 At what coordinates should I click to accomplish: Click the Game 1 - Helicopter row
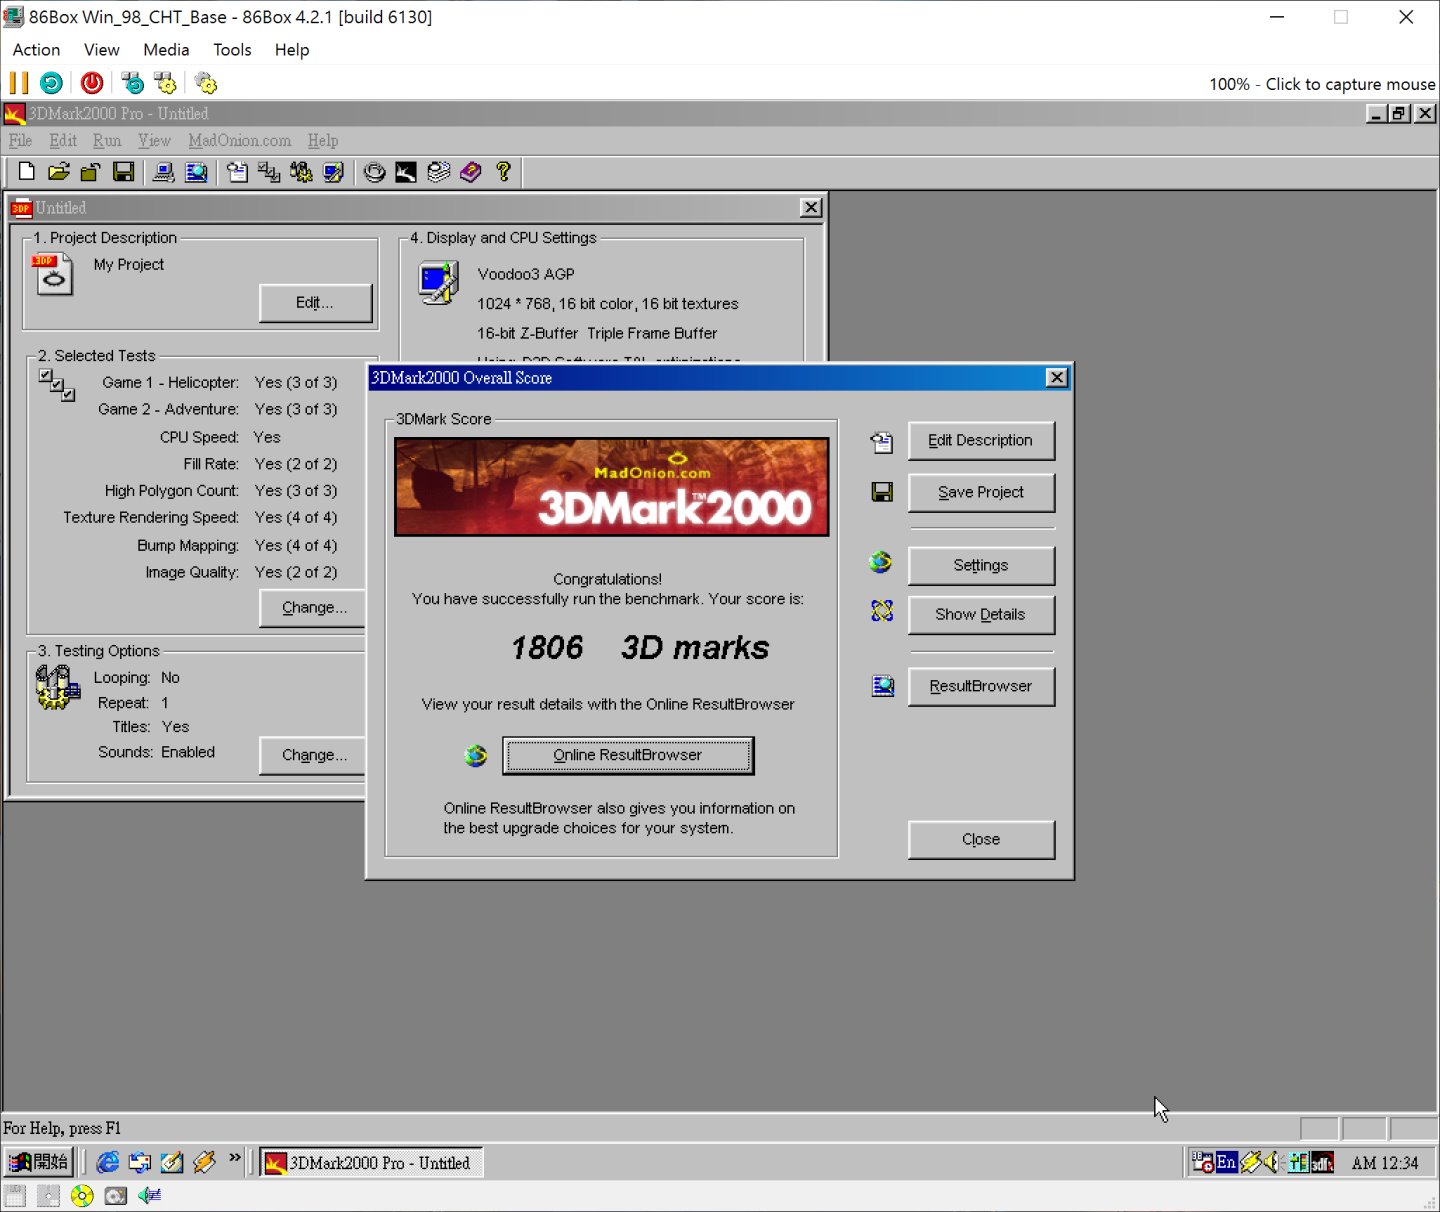[219, 383]
